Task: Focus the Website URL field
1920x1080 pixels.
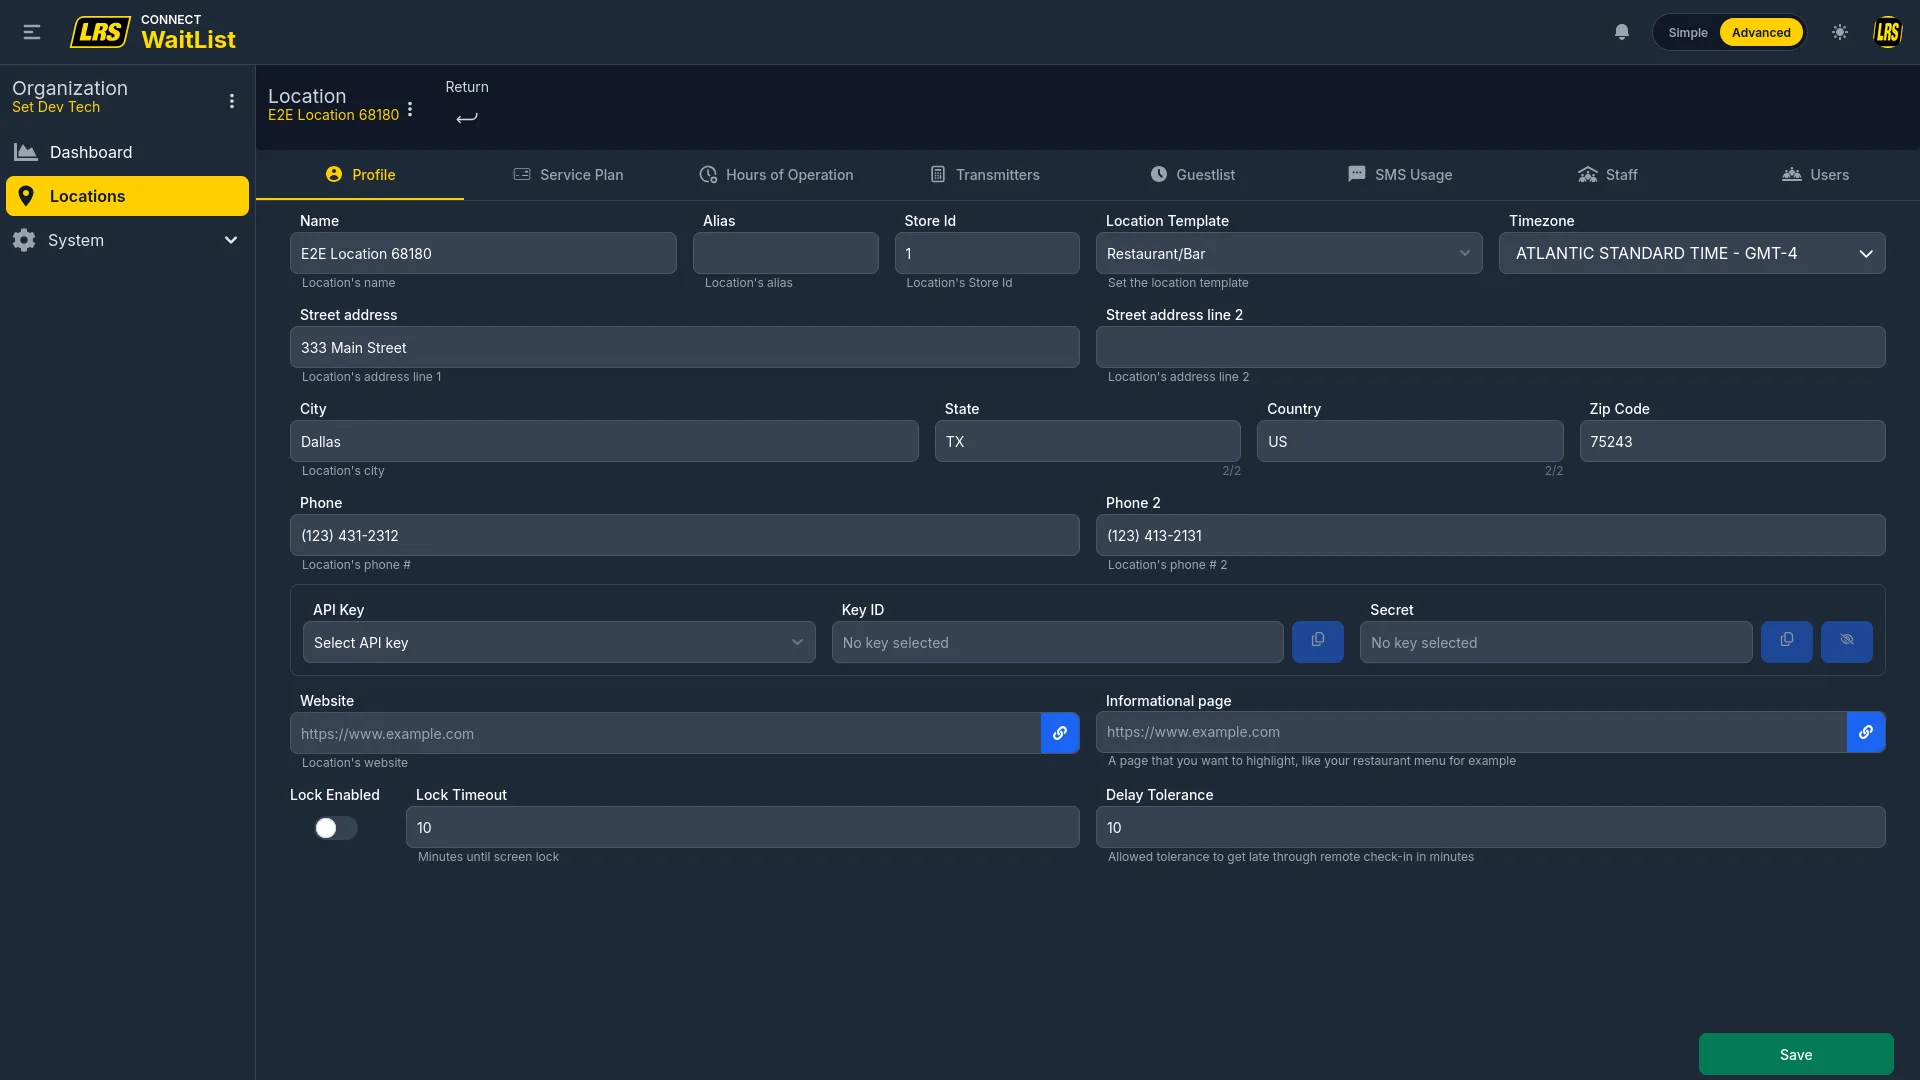Action: (665, 733)
